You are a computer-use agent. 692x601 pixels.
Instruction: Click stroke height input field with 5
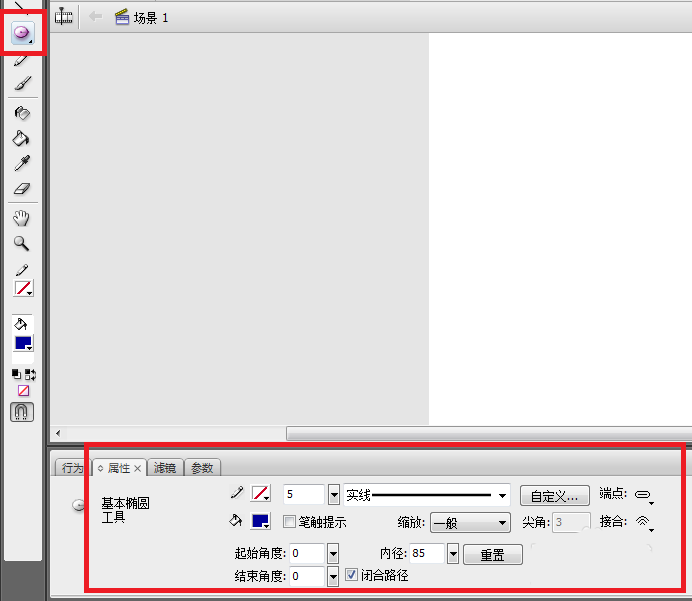304,494
